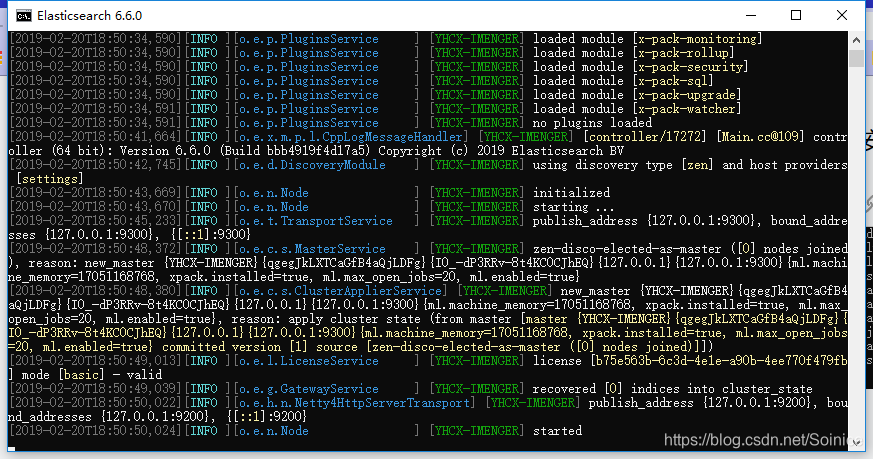873x459 pixels.
Task: Click the '[controller/17272]' text
Action: (644, 136)
